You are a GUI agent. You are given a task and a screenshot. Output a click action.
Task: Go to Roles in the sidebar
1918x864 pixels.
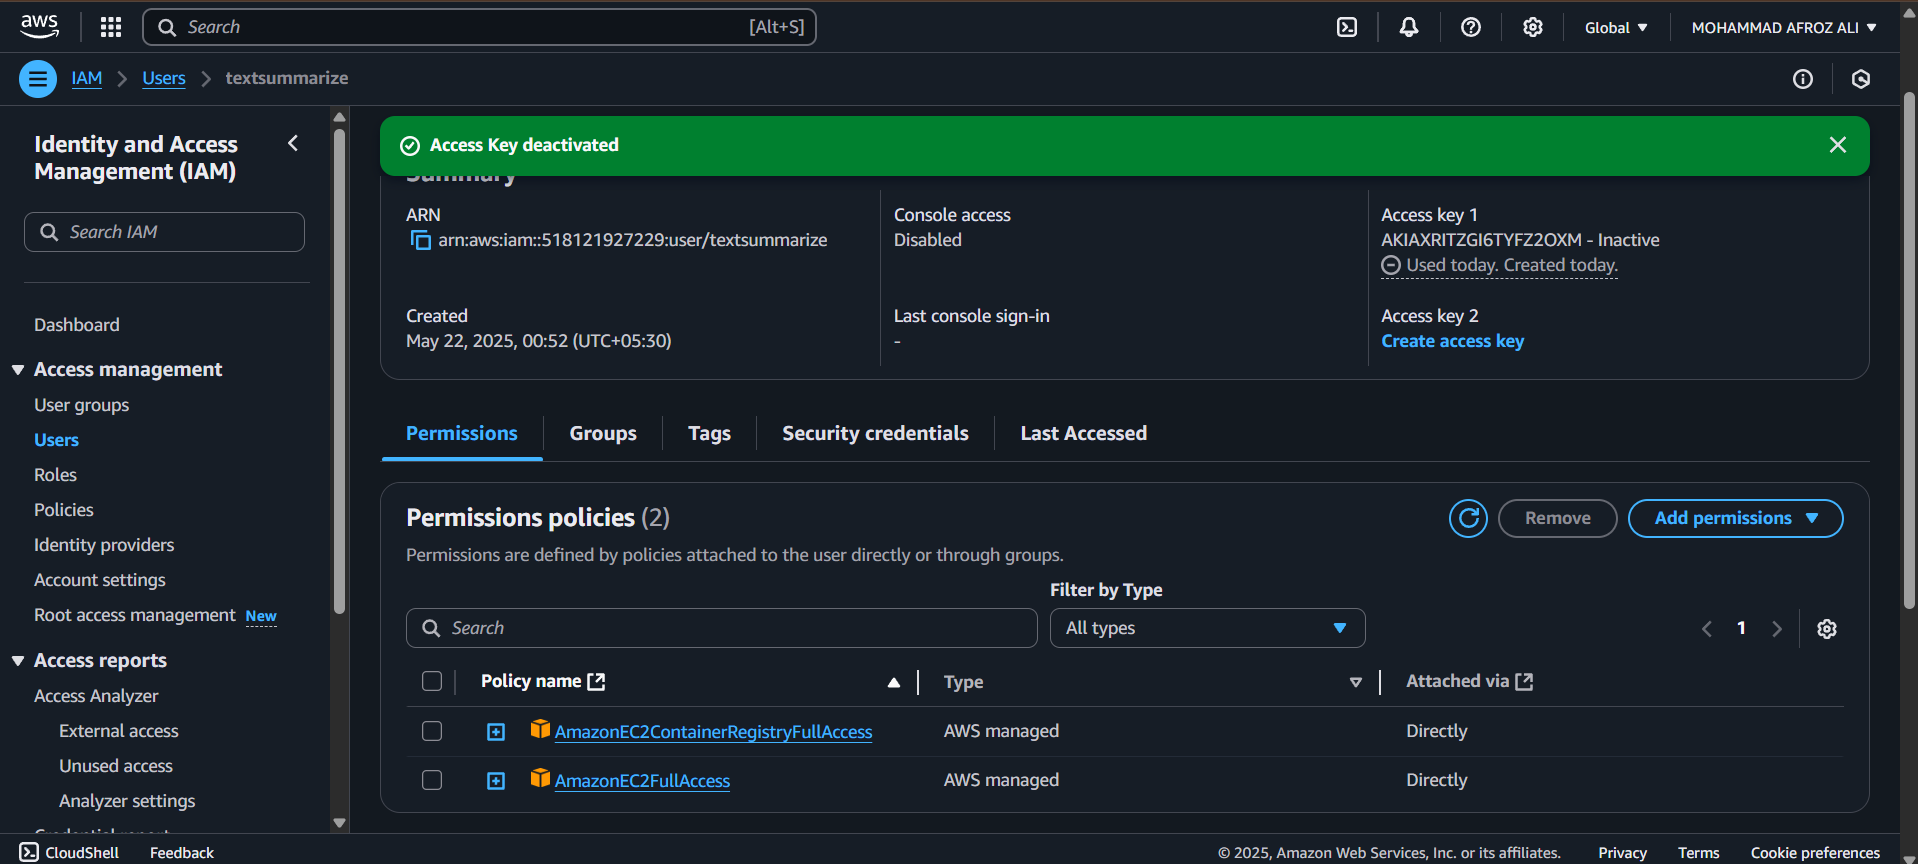[x=55, y=475]
